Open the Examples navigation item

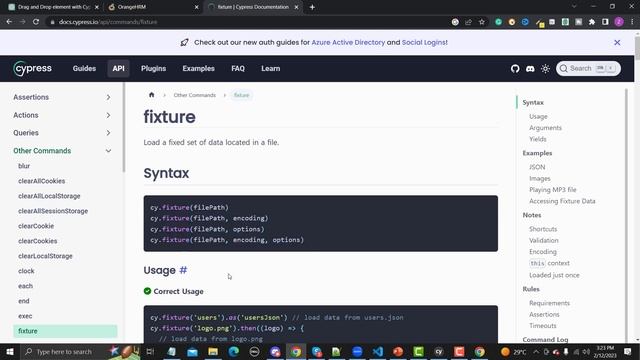(x=198, y=69)
